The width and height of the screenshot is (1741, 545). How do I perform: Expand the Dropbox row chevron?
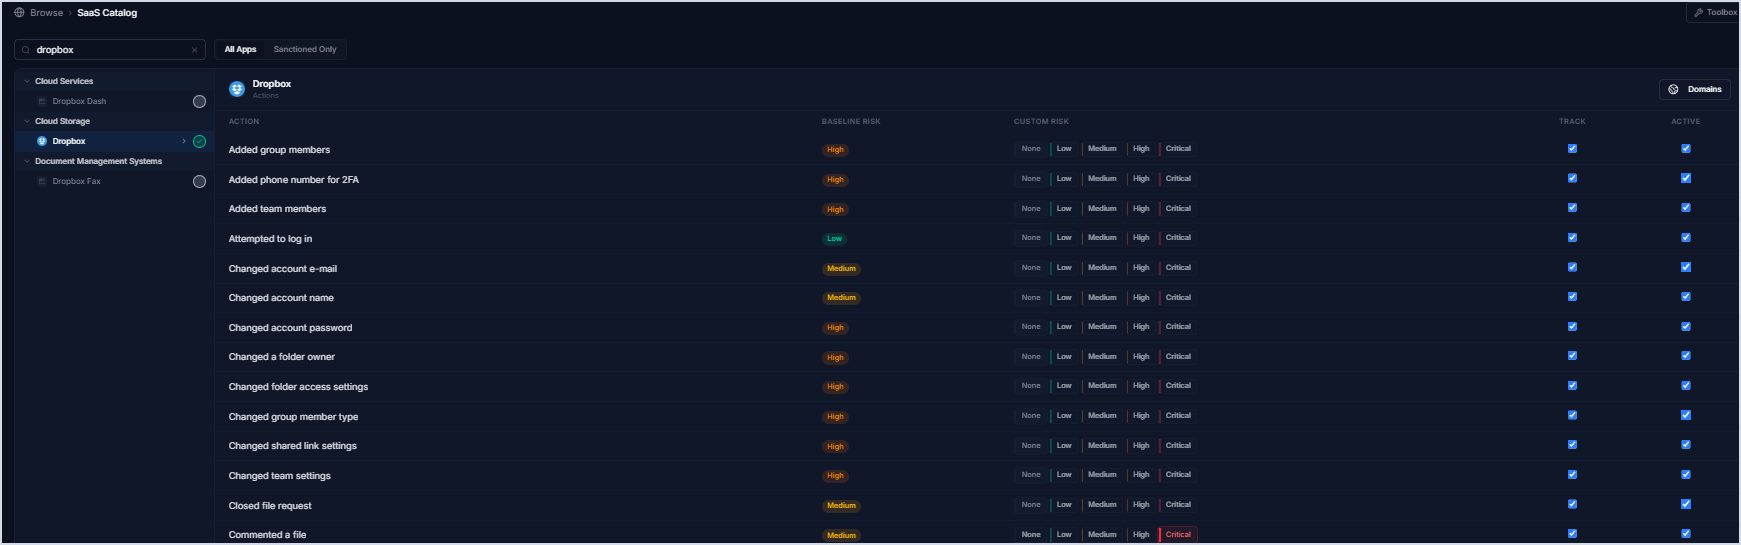point(184,141)
